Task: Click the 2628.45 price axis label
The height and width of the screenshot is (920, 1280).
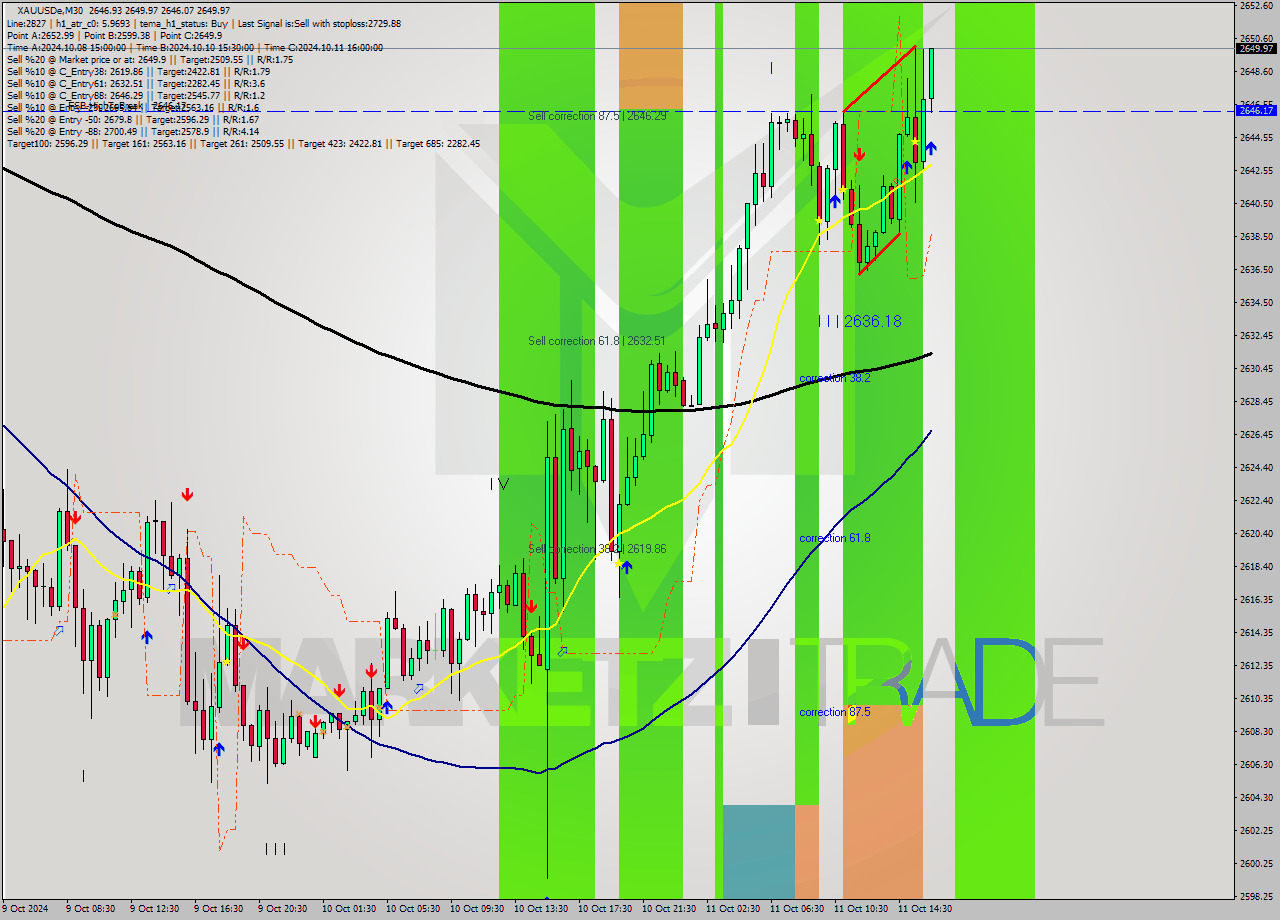Action: click(1256, 402)
